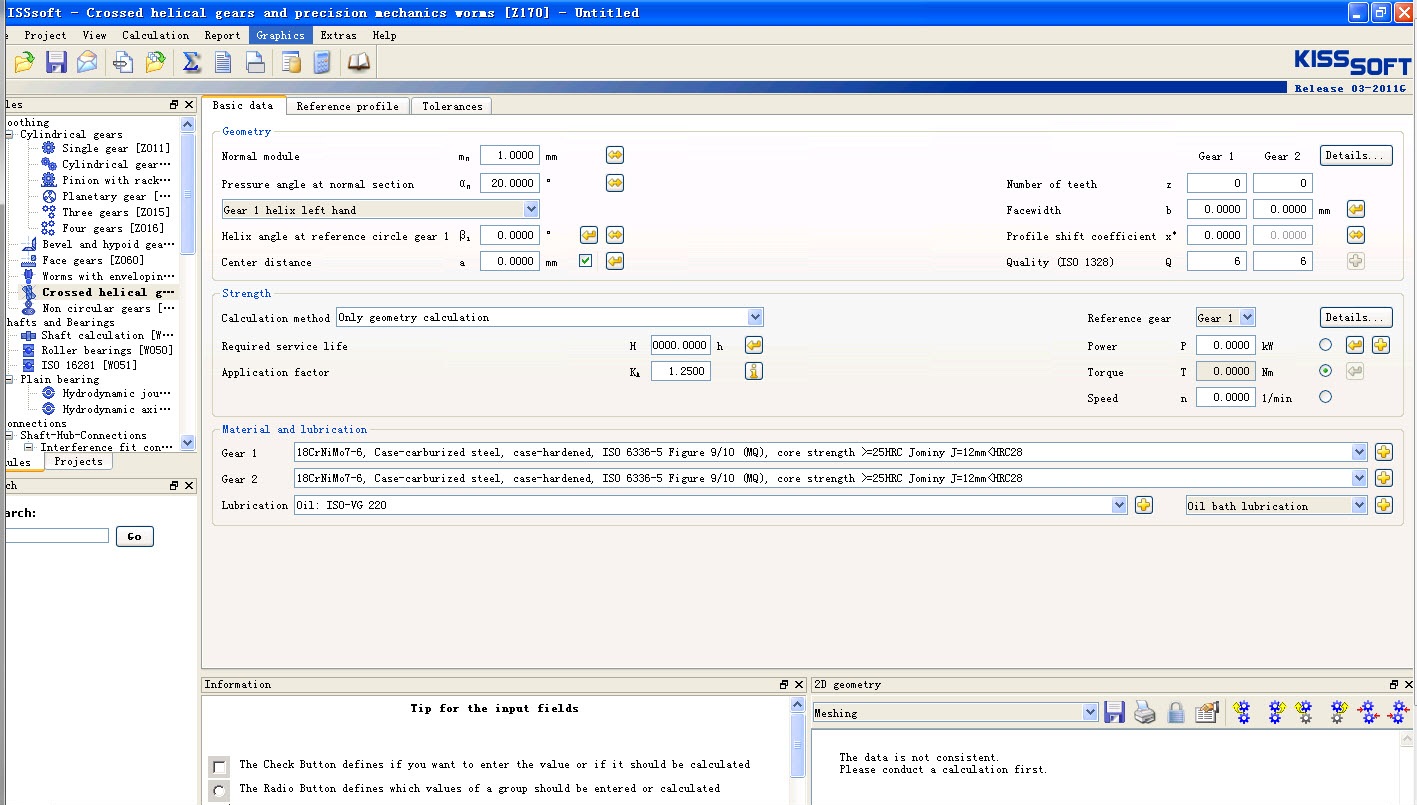The width and height of the screenshot is (1417, 805).
Task: Click the module tree vertical scrollbar
Action: pos(187,283)
